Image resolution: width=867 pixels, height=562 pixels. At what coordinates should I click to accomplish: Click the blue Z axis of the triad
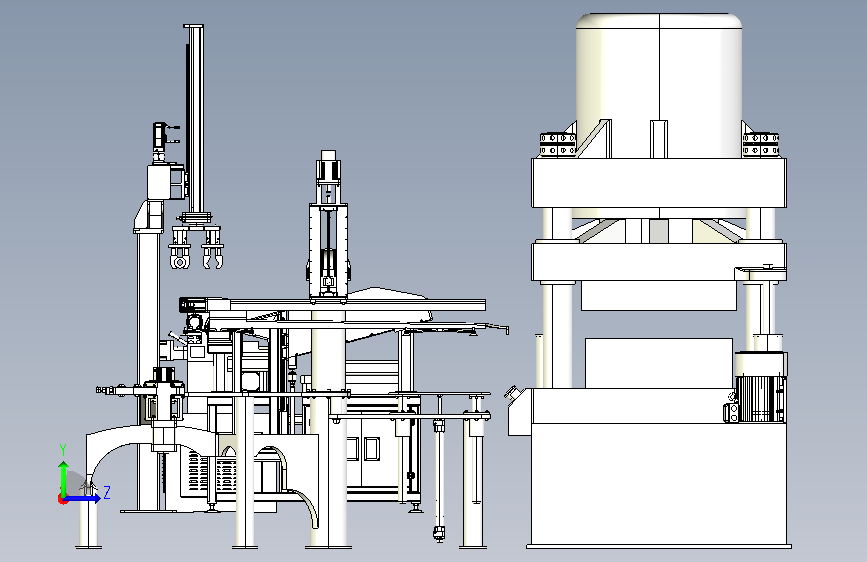coord(84,498)
